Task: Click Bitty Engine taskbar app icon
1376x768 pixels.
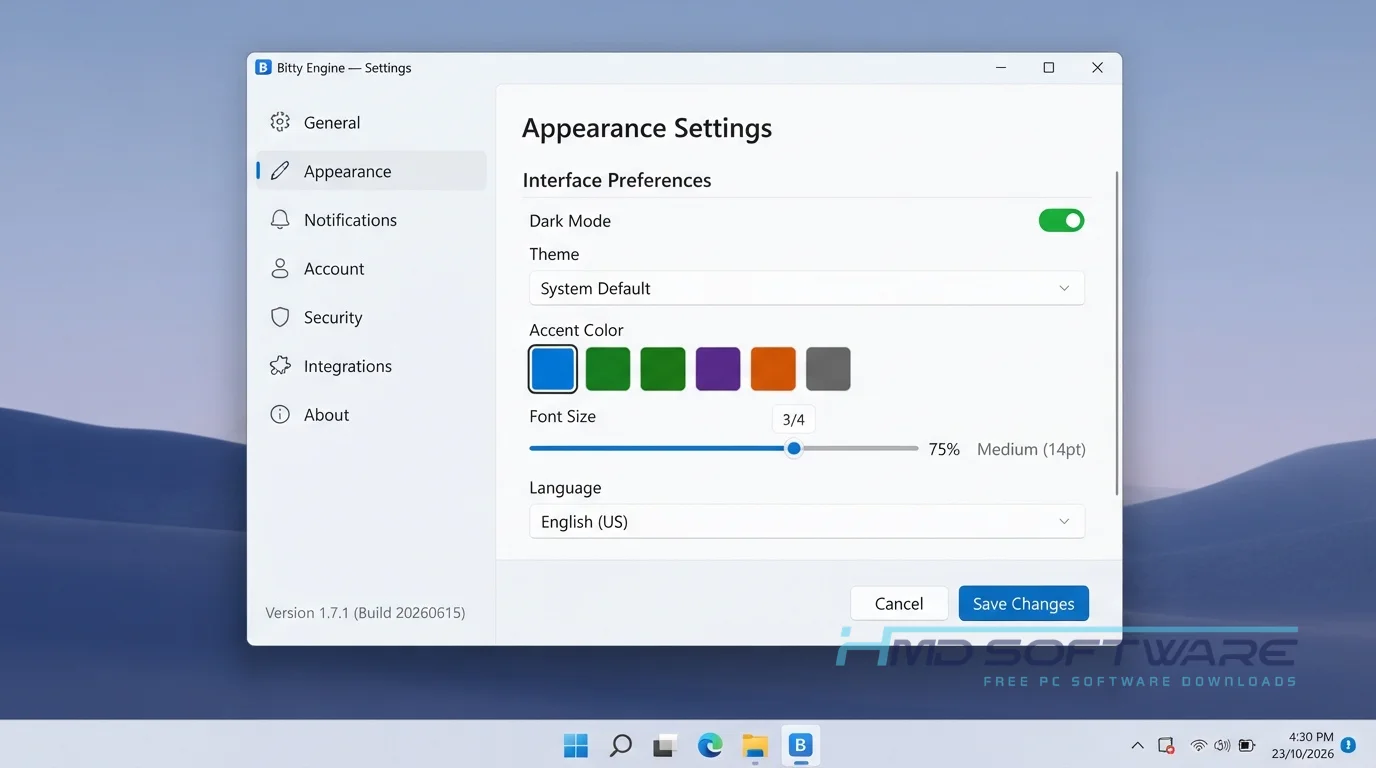Action: [x=800, y=745]
